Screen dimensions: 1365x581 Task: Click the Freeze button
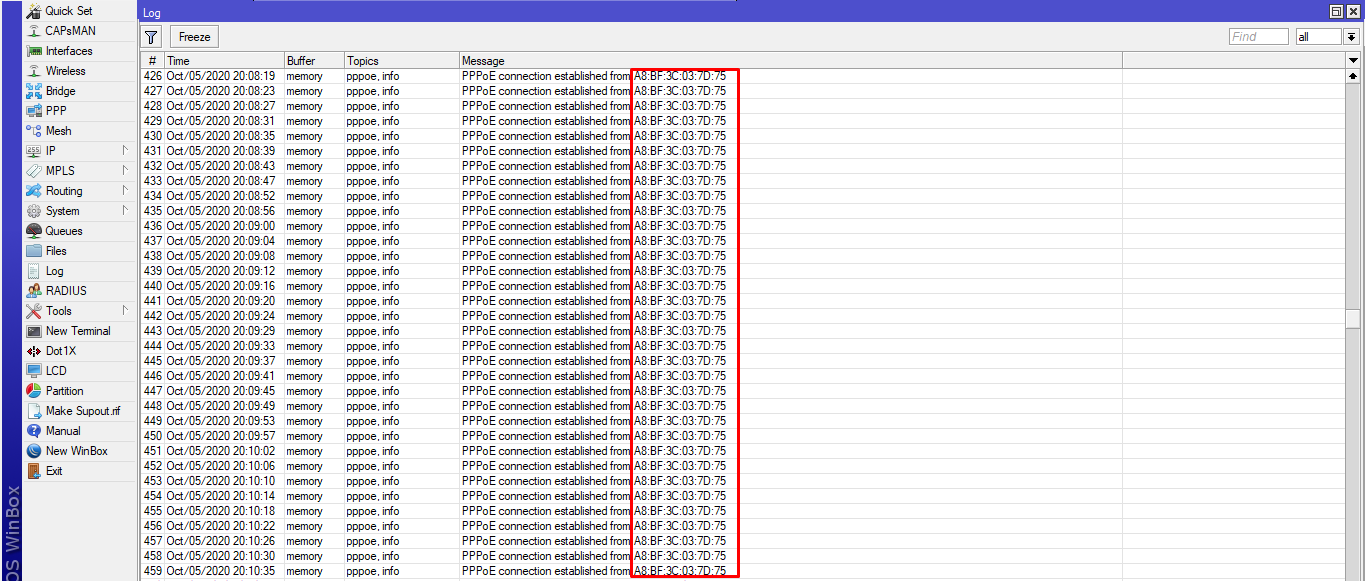[x=193, y=36]
